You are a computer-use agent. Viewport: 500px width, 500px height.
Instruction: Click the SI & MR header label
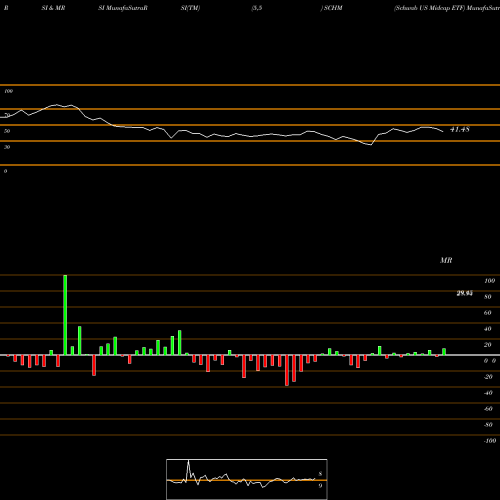[x=53, y=8]
